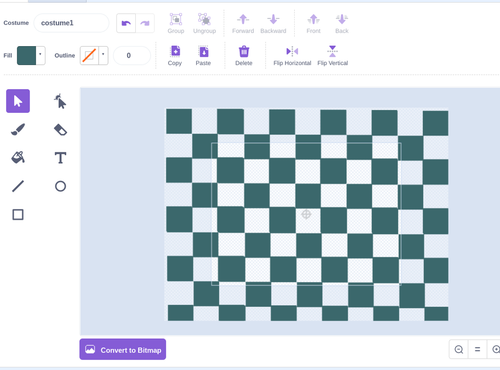The width and height of the screenshot is (500, 370).
Task: Select the Brush tool
Action: tap(18, 130)
